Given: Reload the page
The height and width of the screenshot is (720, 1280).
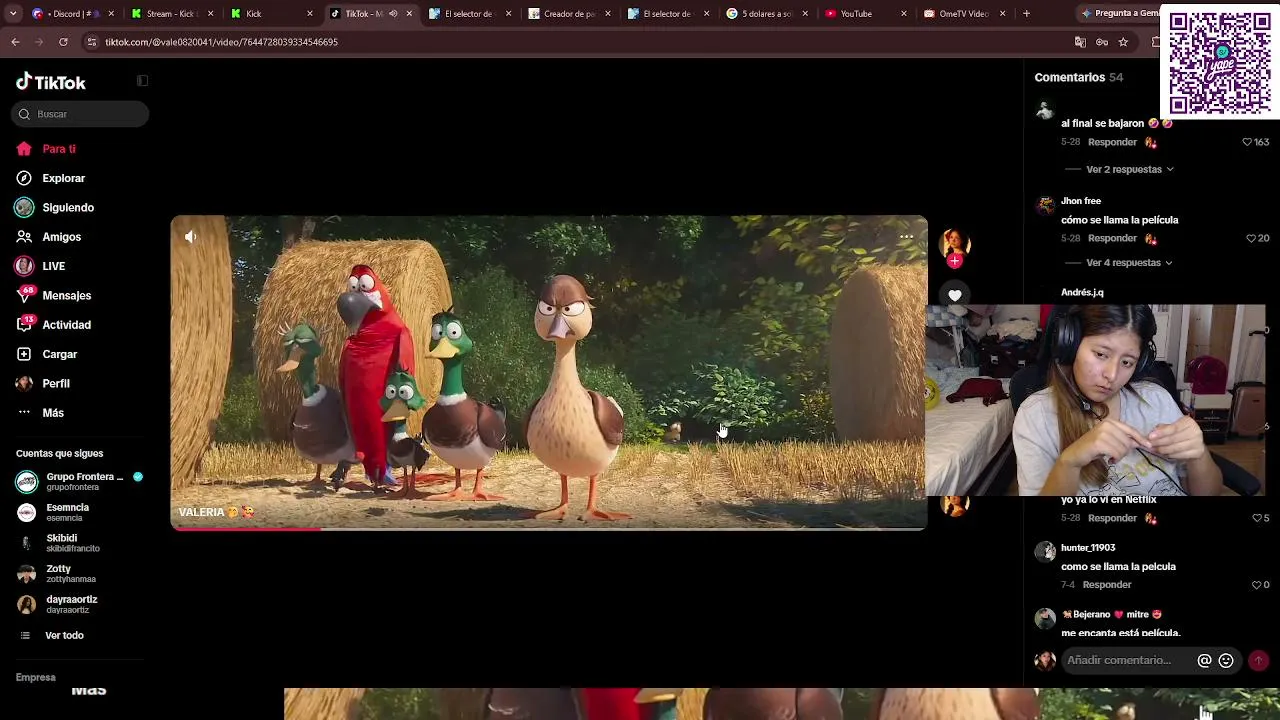Looking at the screenshot, I should click(x=63, y=42).
